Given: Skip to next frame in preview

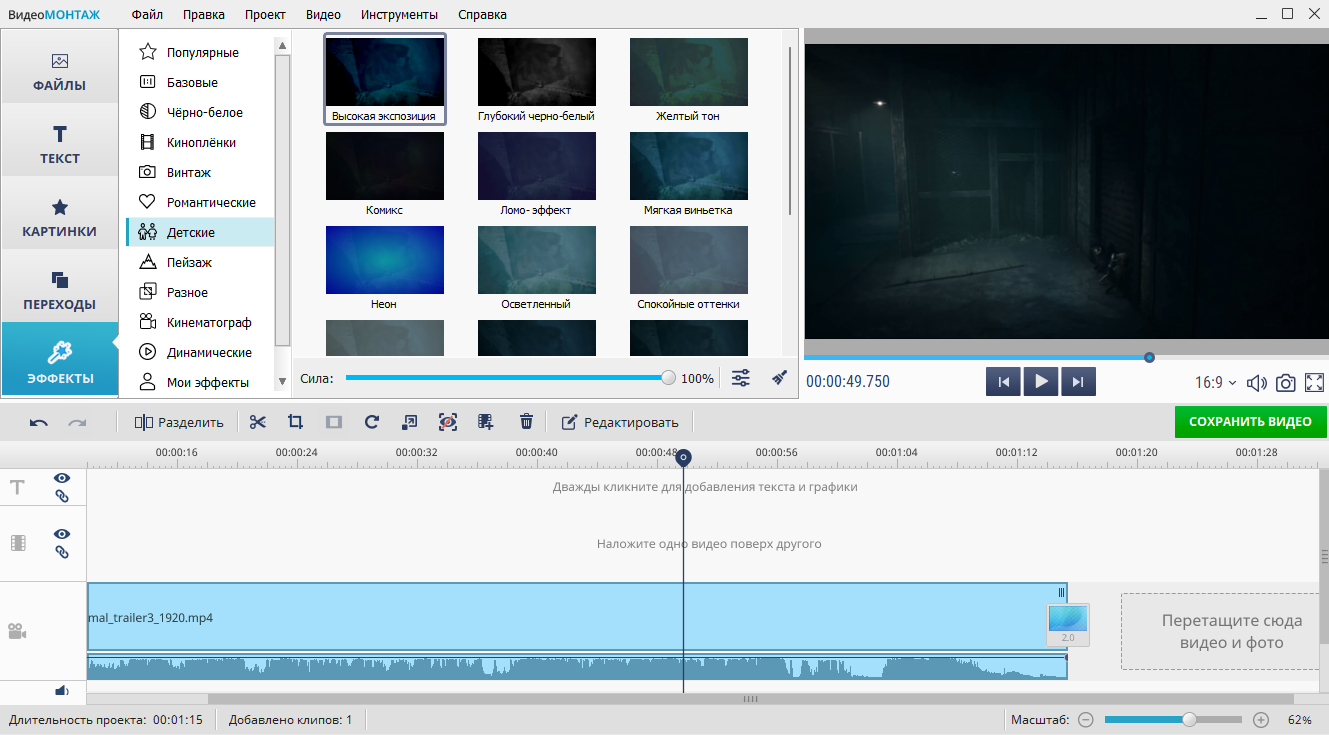Looking at the screenshot, I should coord(1078,381).
